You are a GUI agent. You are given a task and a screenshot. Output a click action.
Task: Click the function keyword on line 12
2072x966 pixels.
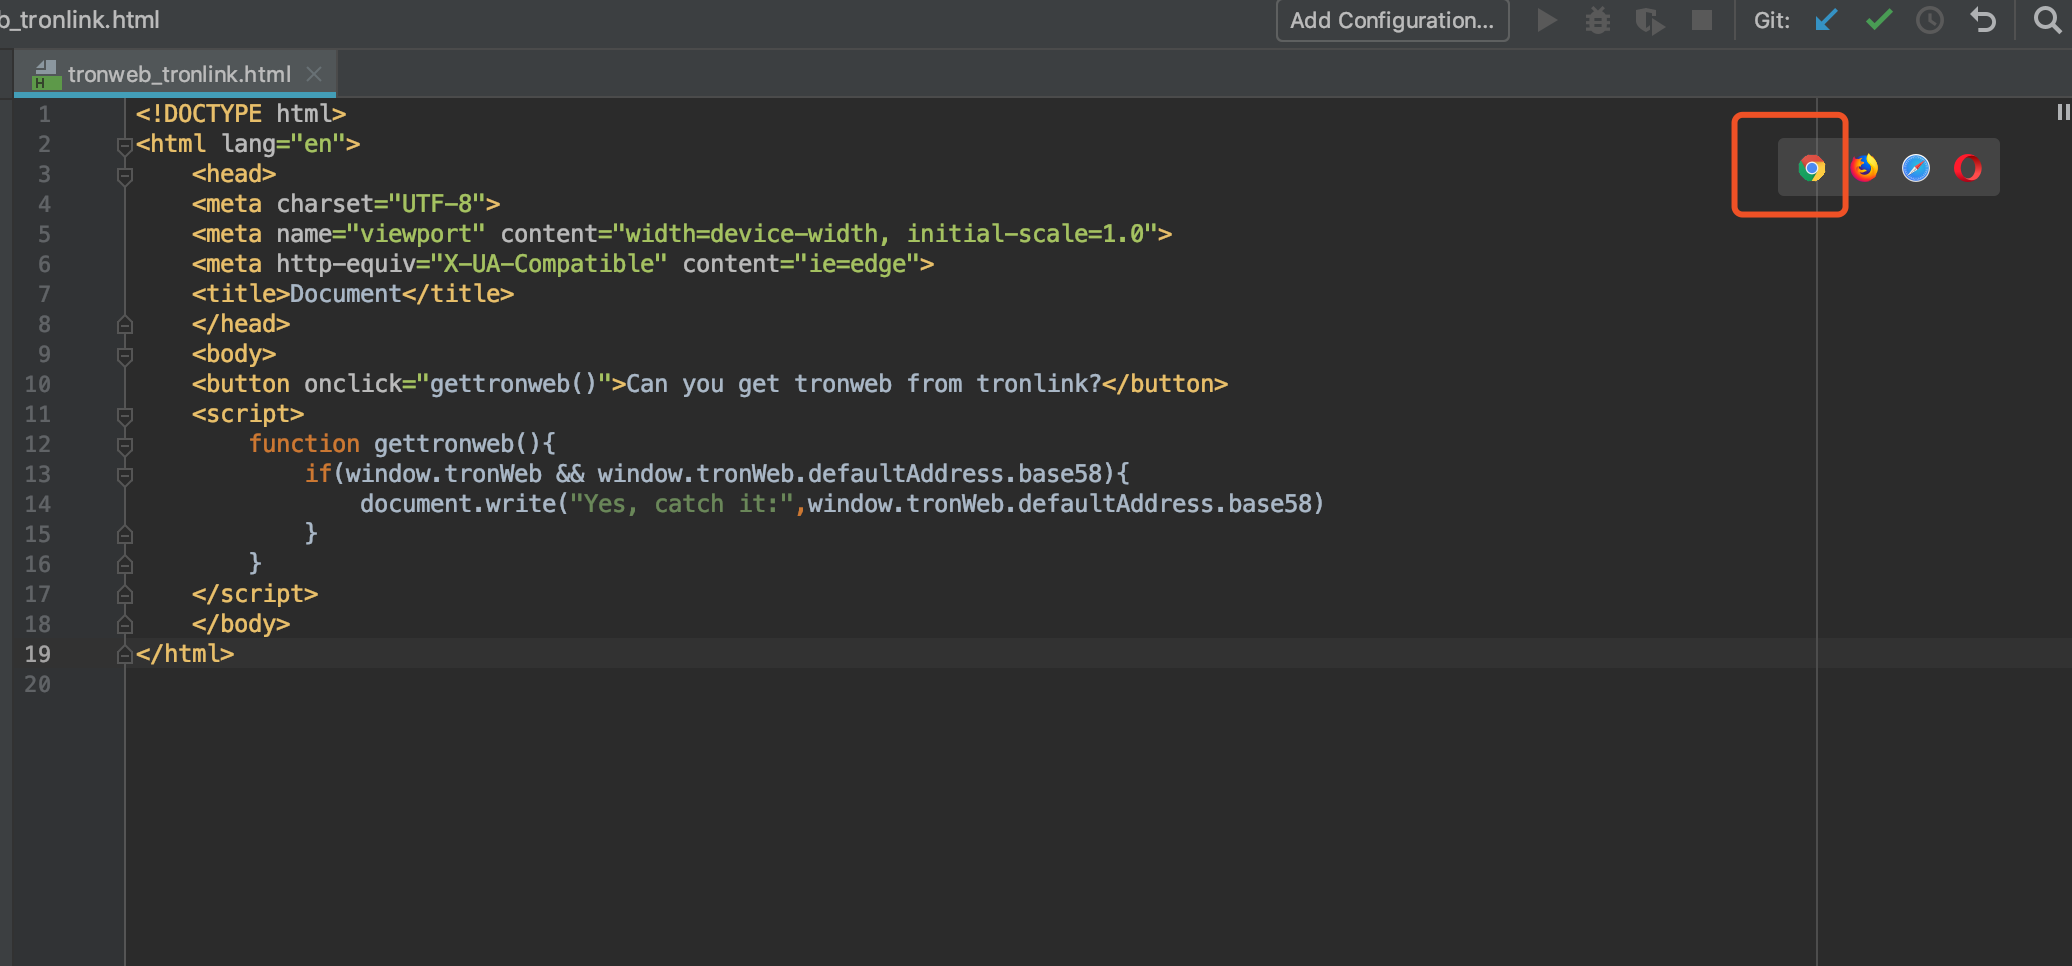pyautogui.click(x=304, y=444)
